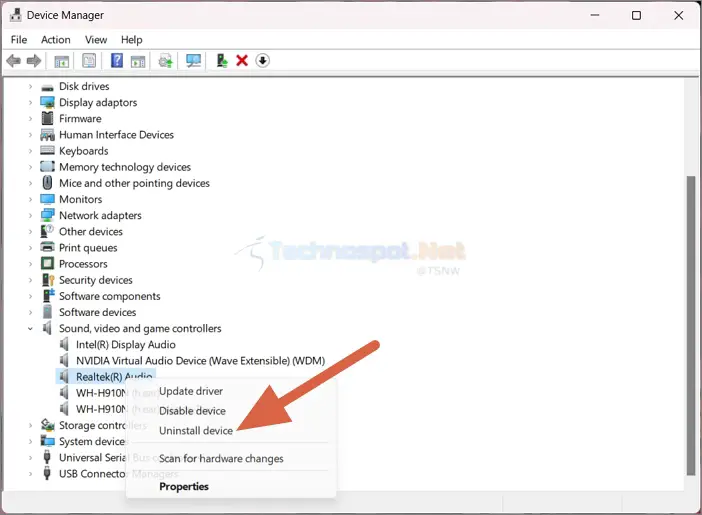
Task: Collapse Sound, video and game controllers
Action: [30, 329]
